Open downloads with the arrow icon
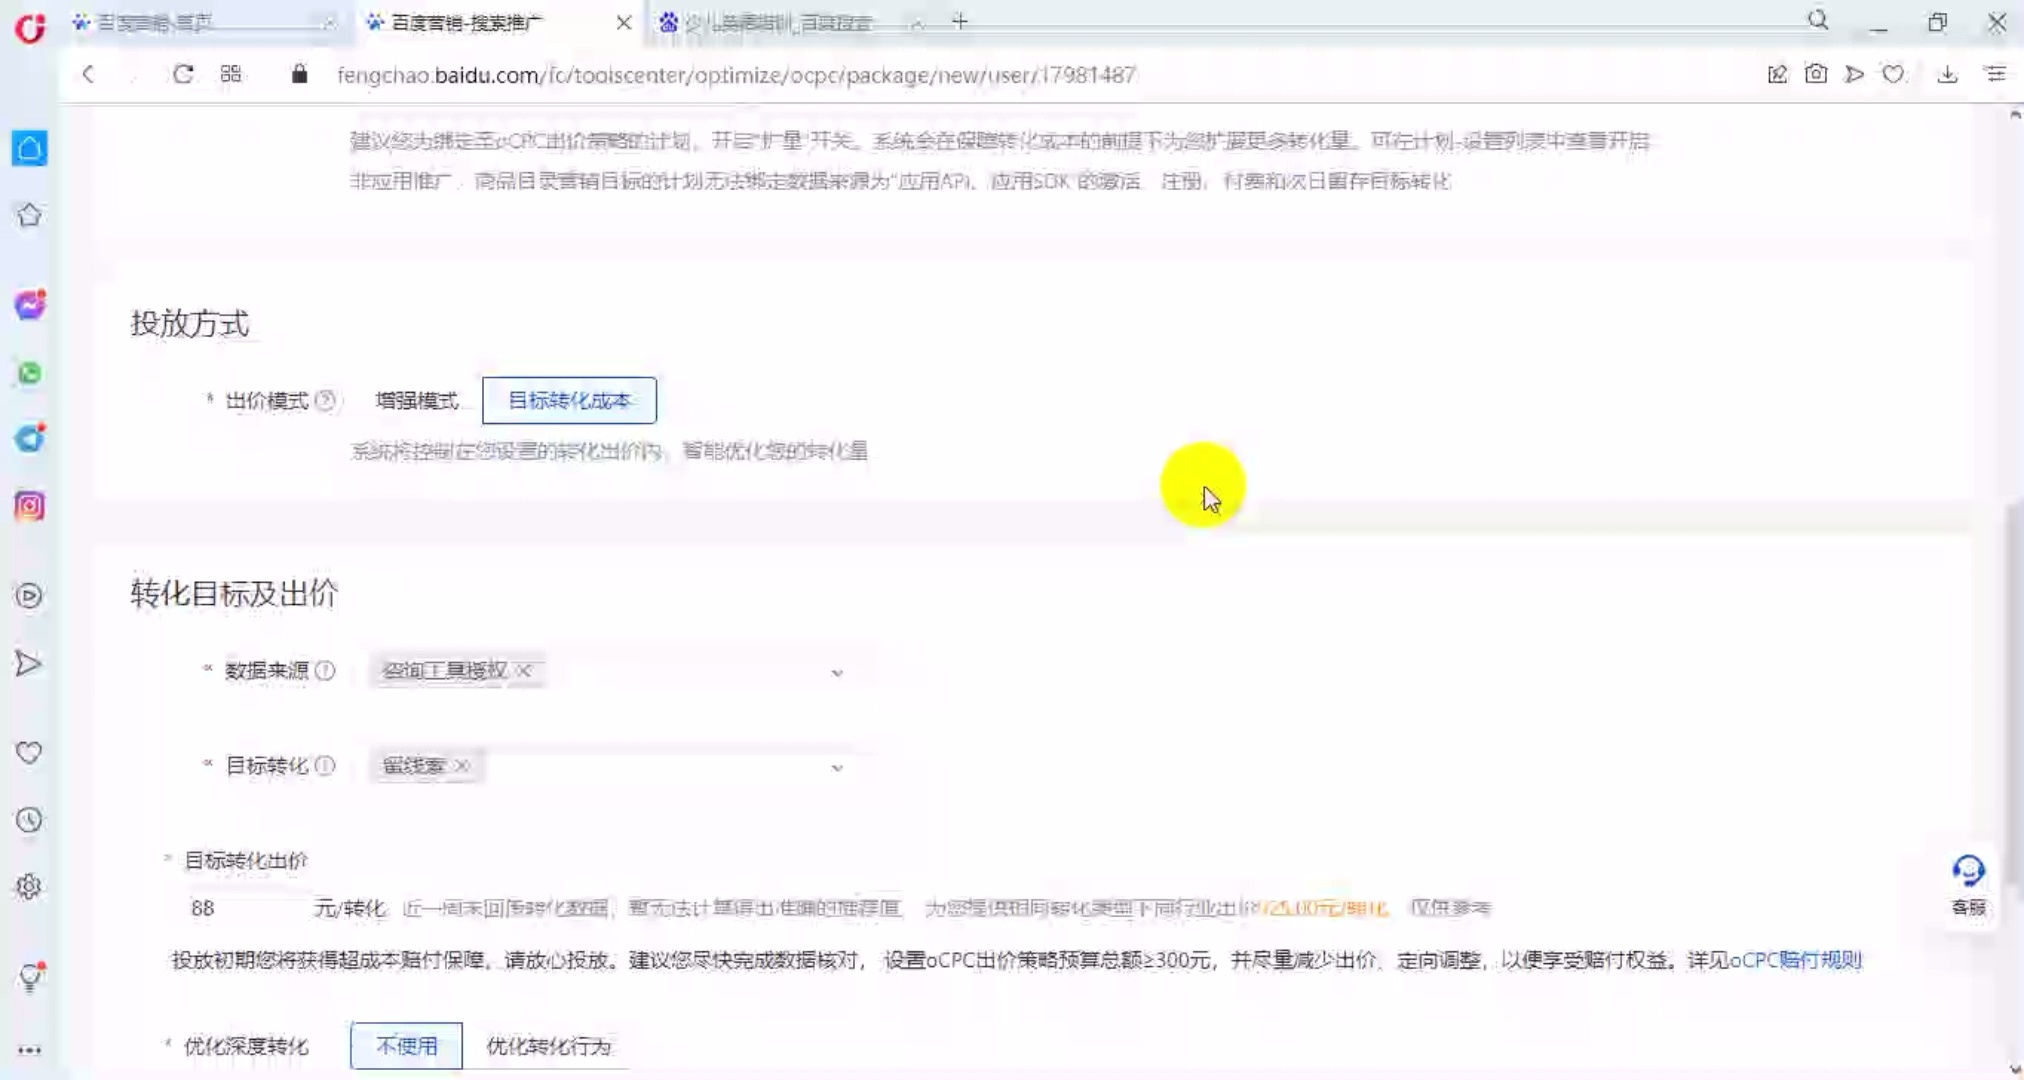Viewport: 2024px width, 1080px height. click(x=1948, y=73)
